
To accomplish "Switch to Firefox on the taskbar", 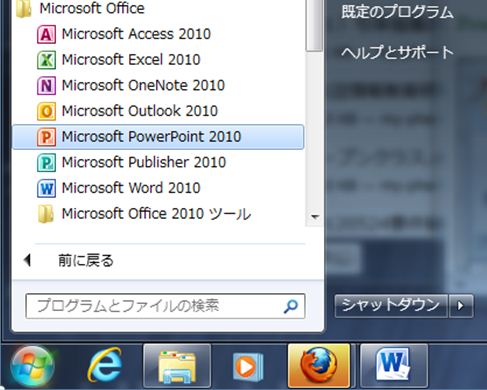I will click(319, 366).
